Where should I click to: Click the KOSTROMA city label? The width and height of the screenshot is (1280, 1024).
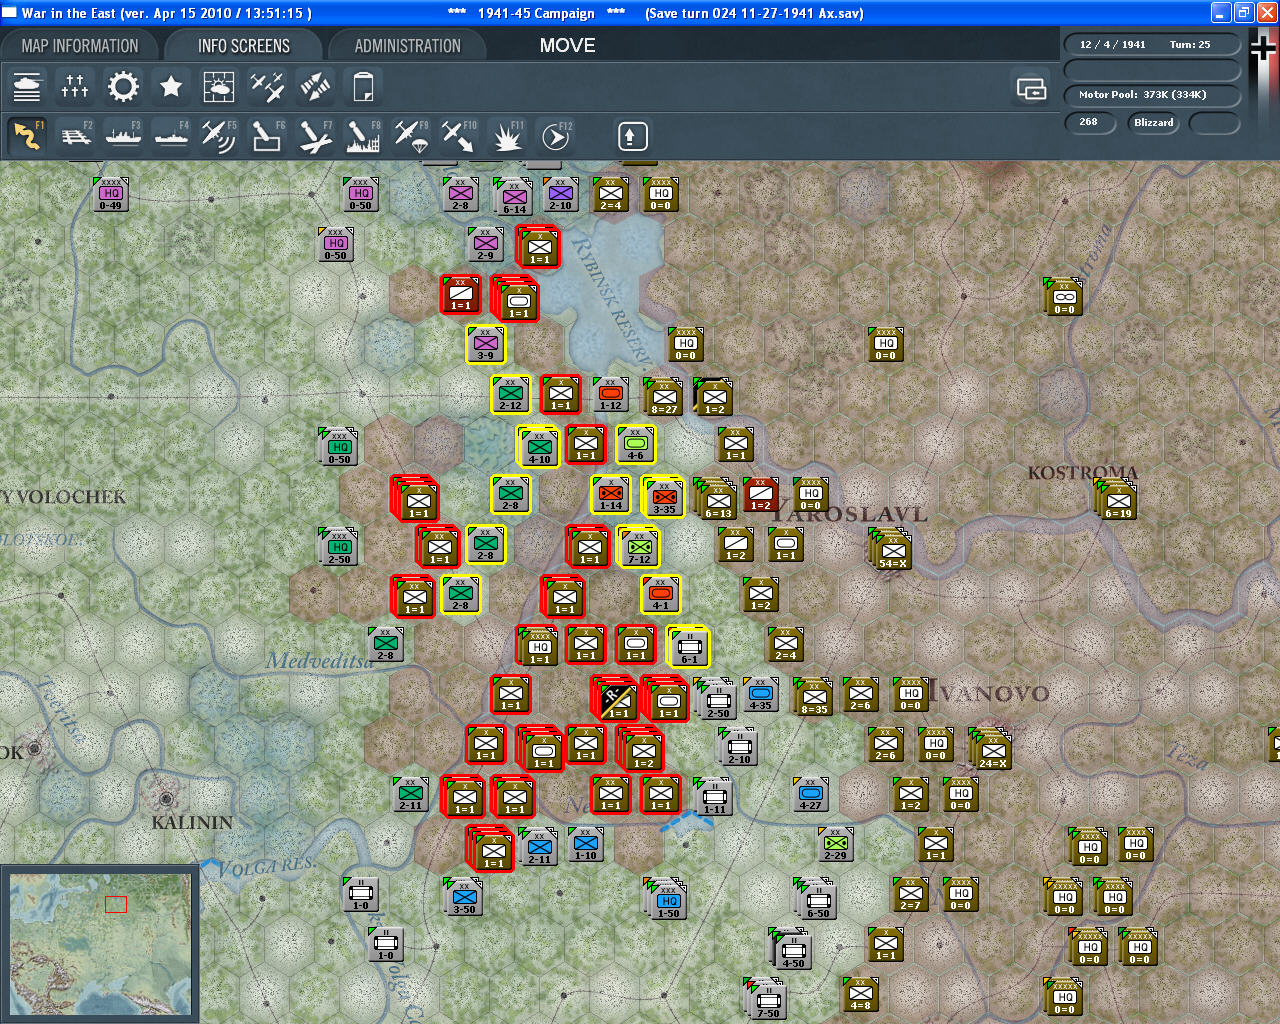(1083, 472)
